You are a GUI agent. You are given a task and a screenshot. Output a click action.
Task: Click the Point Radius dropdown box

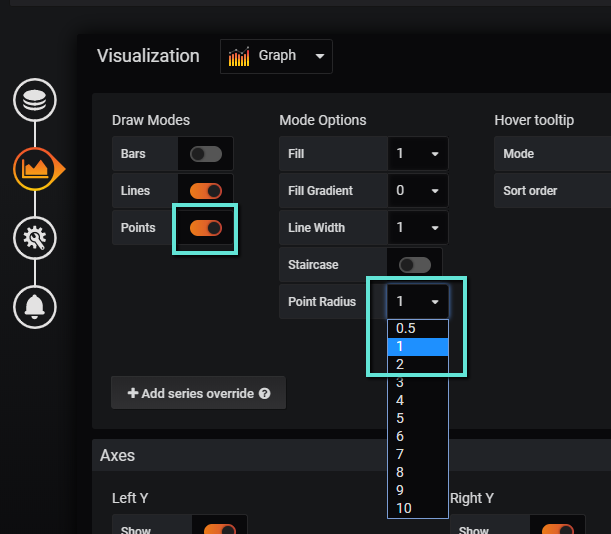(x=417, y=301)
